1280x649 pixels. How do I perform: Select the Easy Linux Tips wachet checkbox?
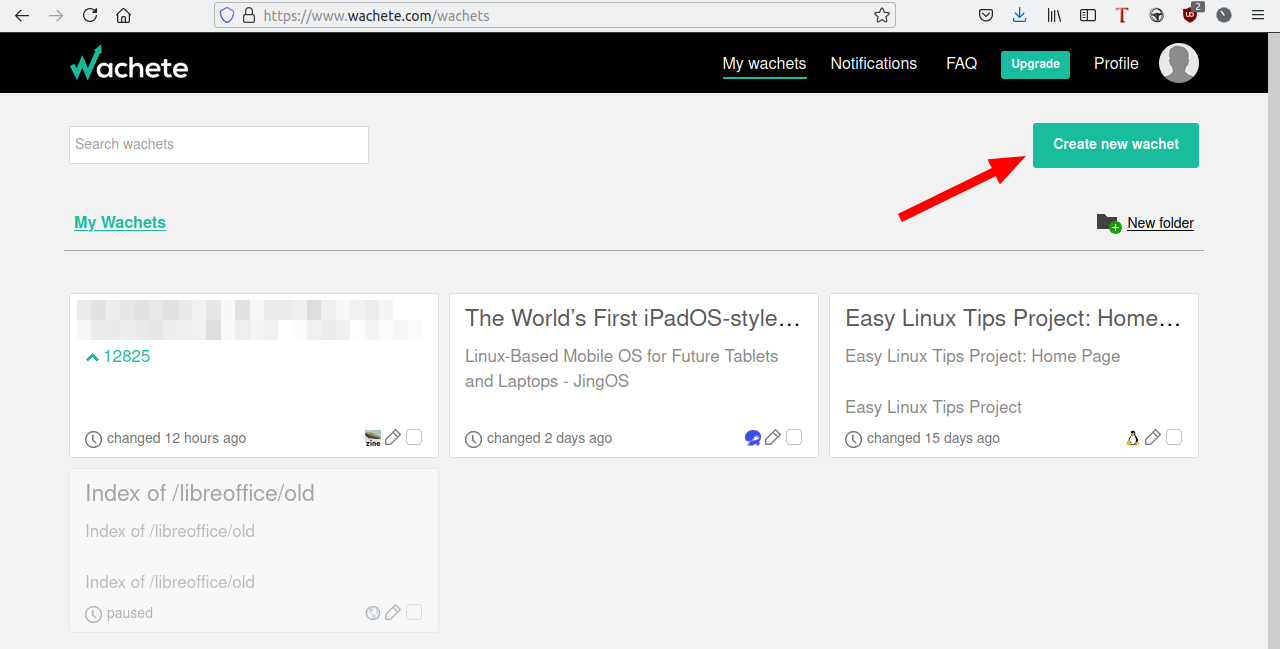click(x=1174, y=437)
